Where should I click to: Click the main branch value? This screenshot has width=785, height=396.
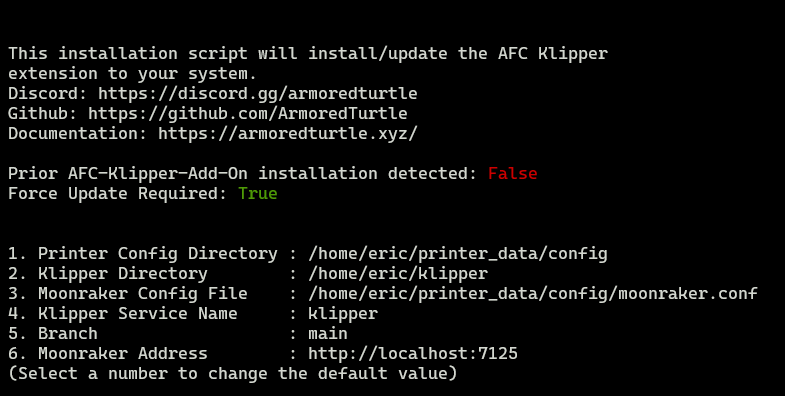click(x=328, y=333)
